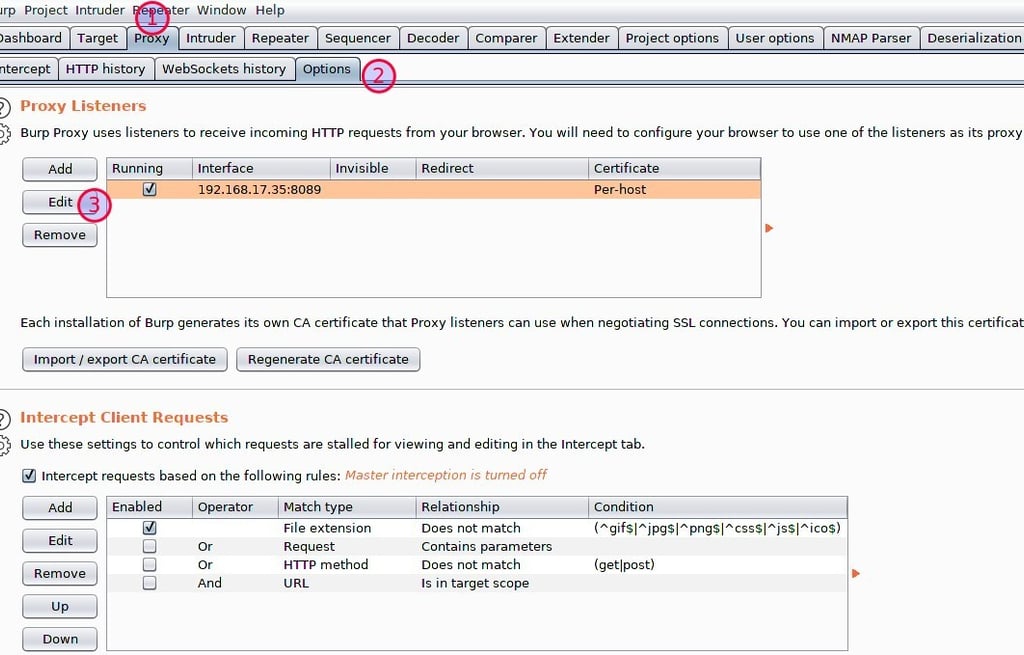Open help for Proxy Listeners section

click(3, 107)
